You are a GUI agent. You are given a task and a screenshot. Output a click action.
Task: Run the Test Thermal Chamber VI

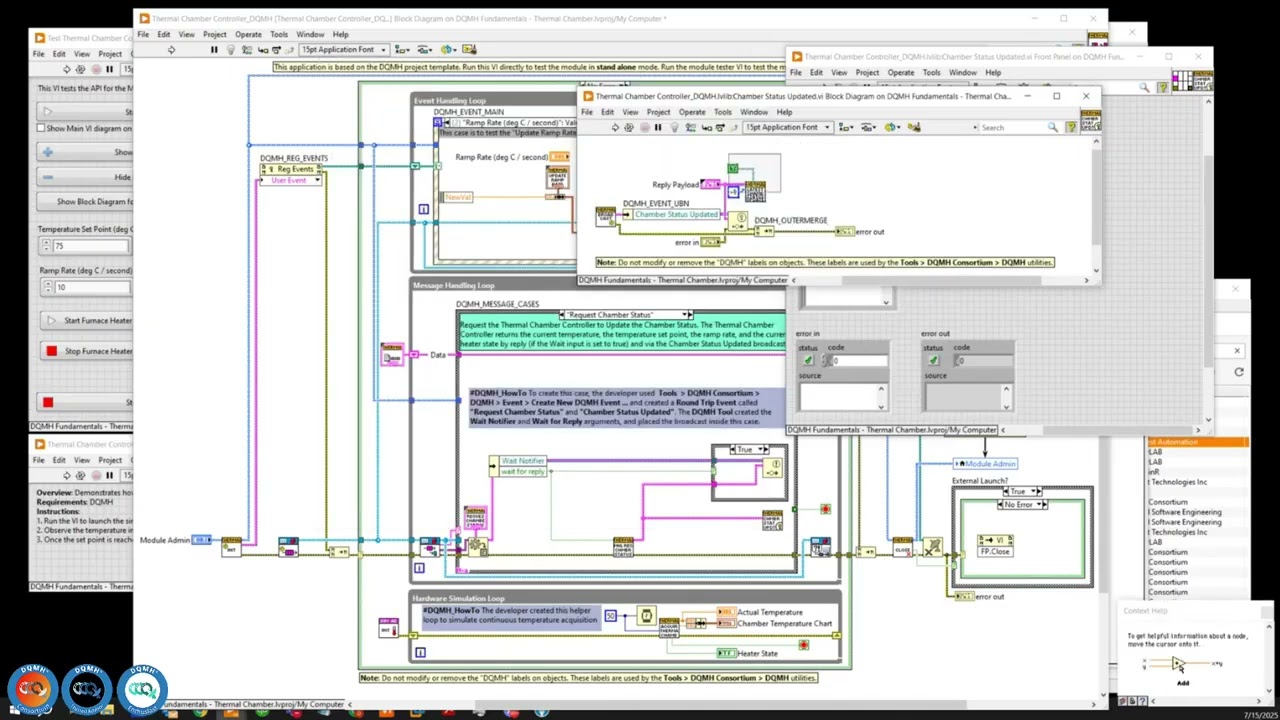[x=67, y=69]
